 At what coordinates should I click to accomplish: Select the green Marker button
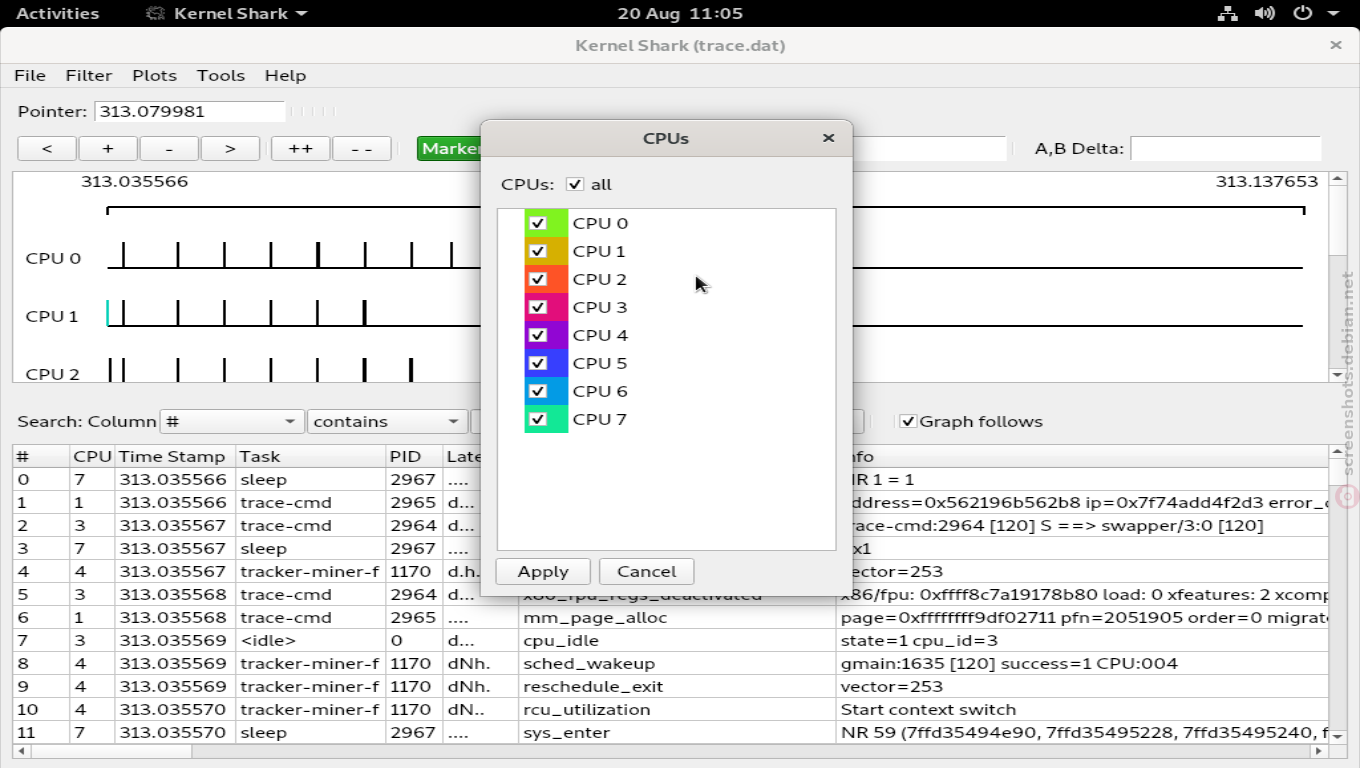coord(449,148)
